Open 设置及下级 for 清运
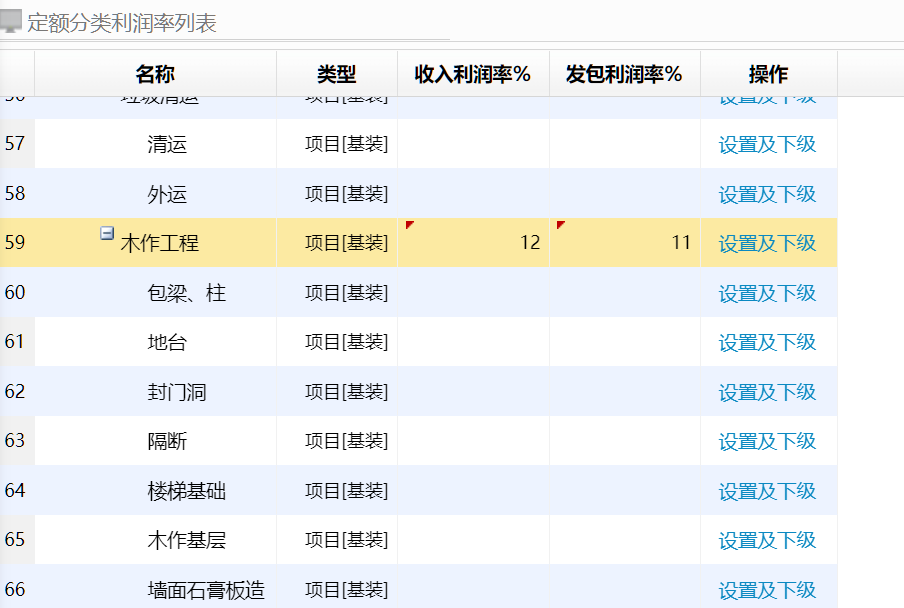Image resolution: width=904 pixels, height=608 pixels. click(x=768, y=144)
